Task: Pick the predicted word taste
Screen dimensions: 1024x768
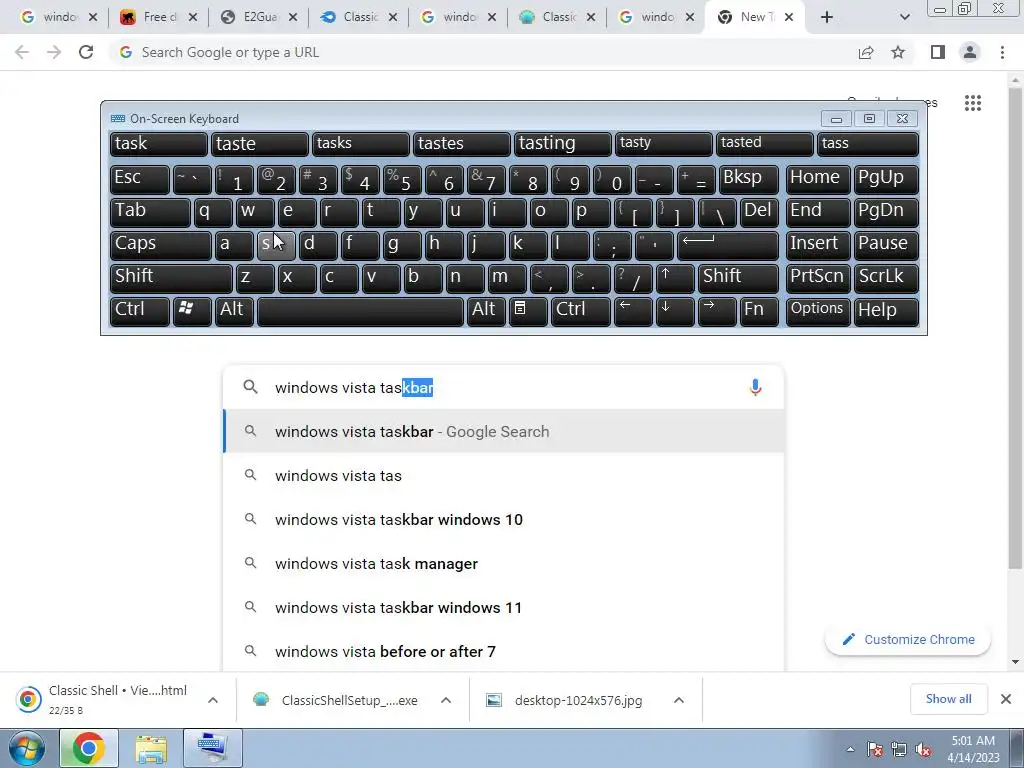Action: 259,144
